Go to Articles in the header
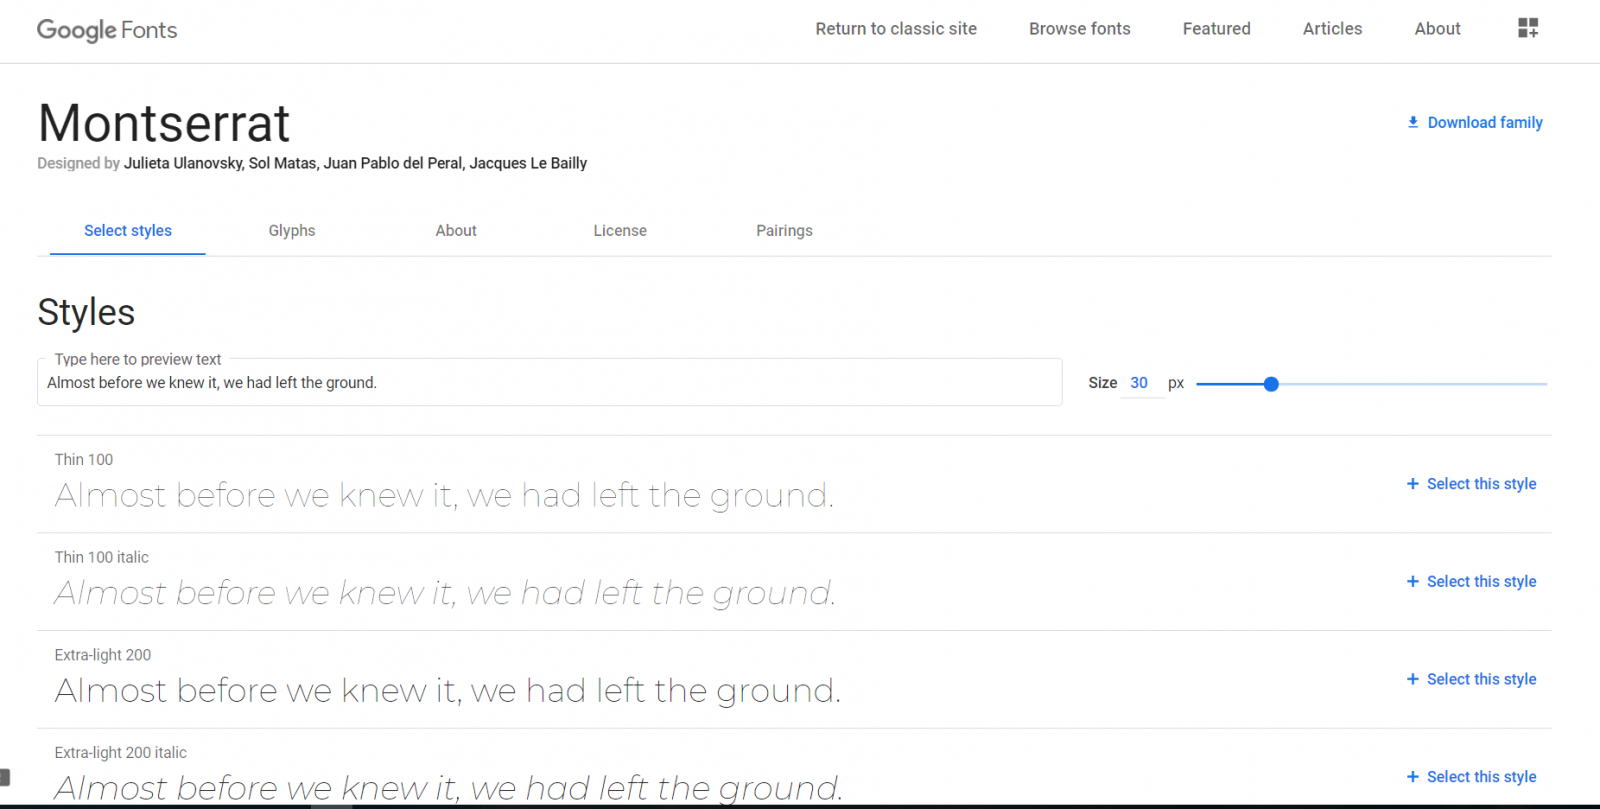This screenshot has height=809, width=1600. click(1332, 29)
